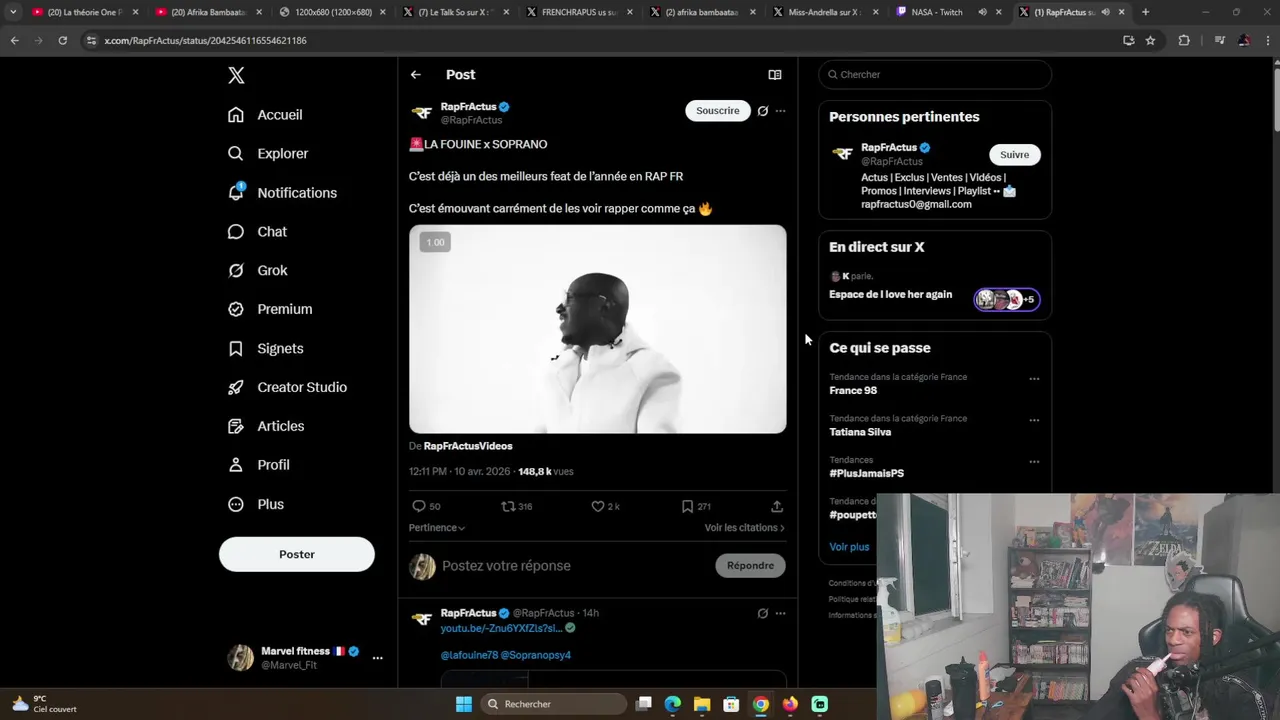This screenshot has height=720, width=1280.
Task: Open #PlusJamaisPS trend
Action: (x=866, y=473)
